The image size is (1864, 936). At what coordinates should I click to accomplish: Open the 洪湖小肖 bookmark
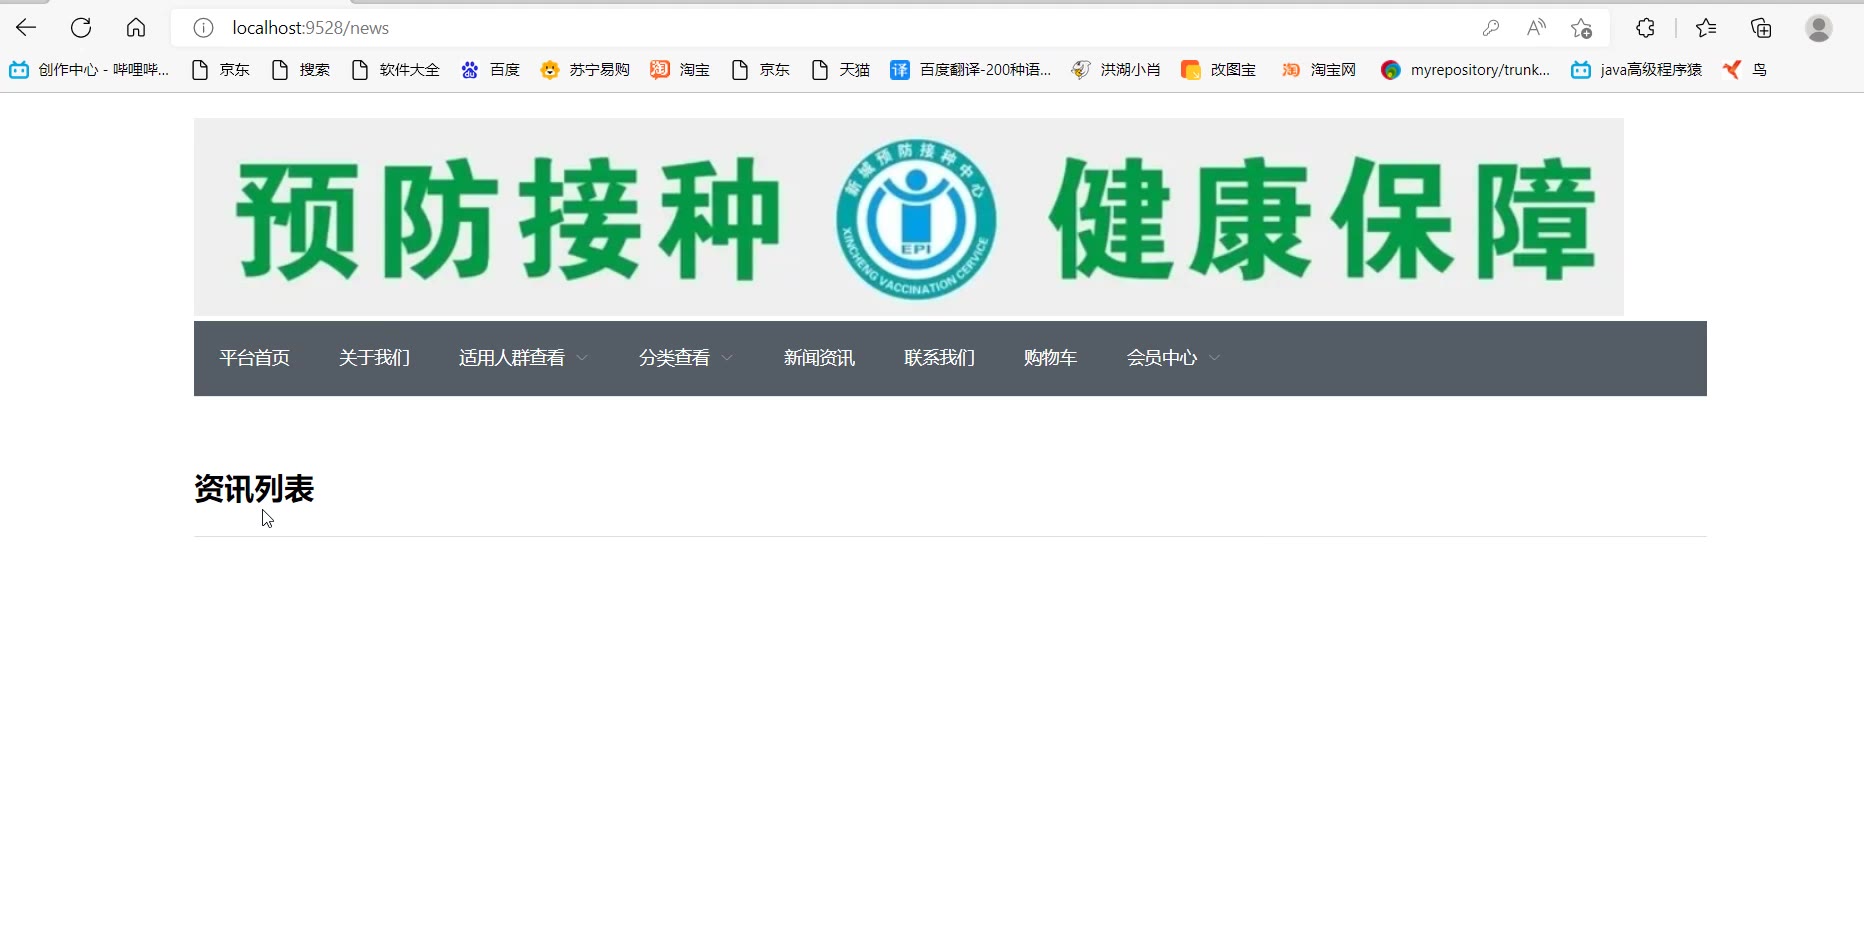tap(1115, 70)
